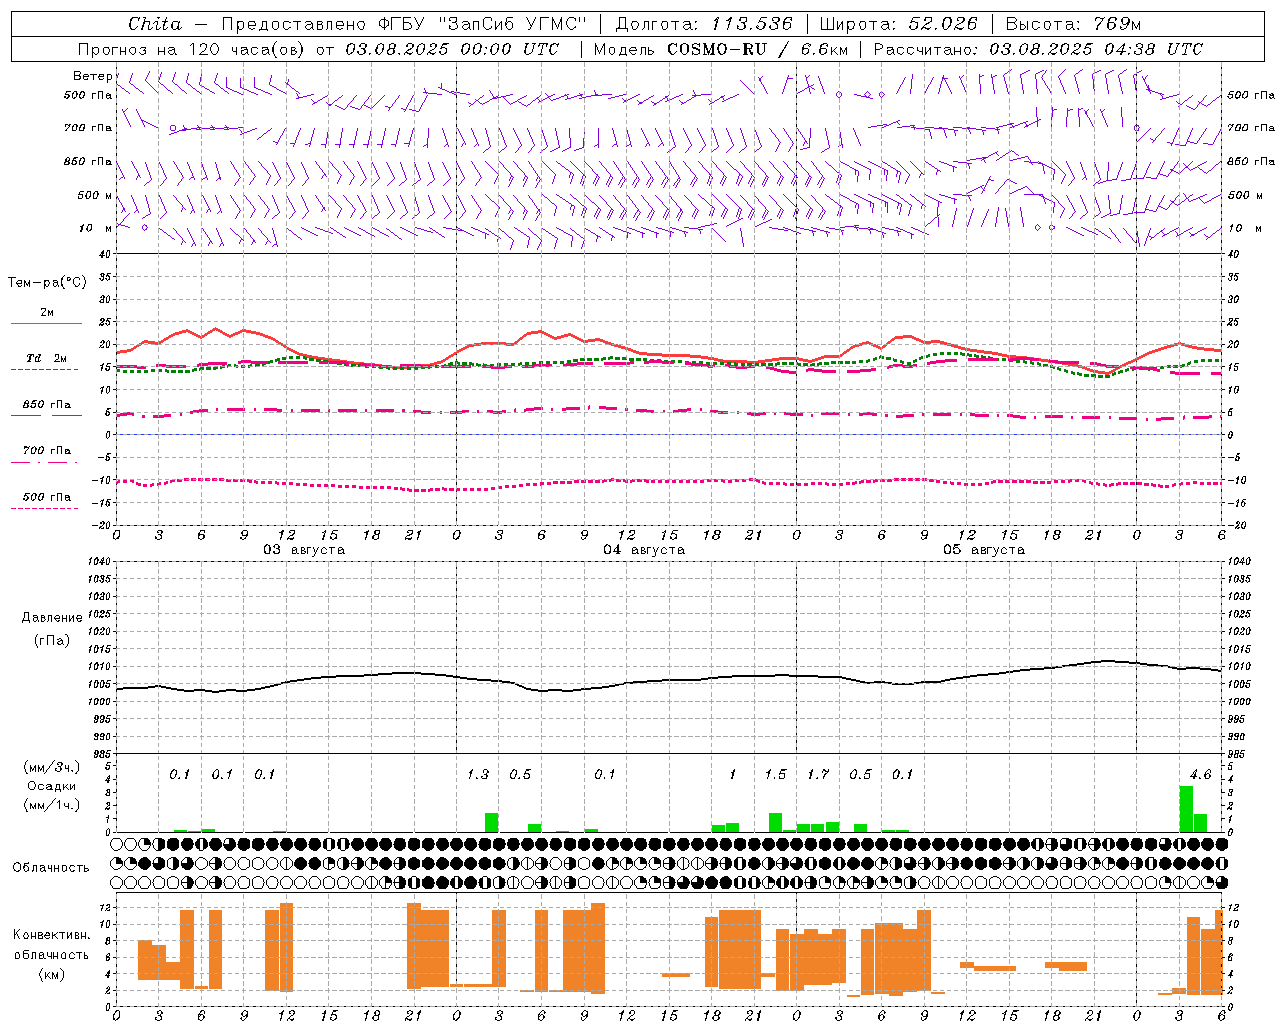The height and width of the screenshot is (1024, 1280).
Task: Select the Конвективн. convective cloud label
Action: coord(51,935)
